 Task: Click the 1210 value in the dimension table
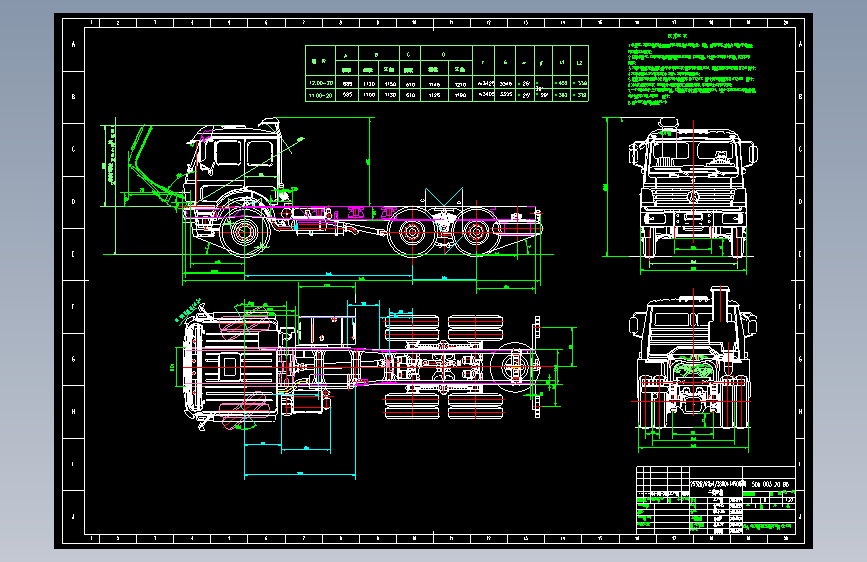point(460,84)
